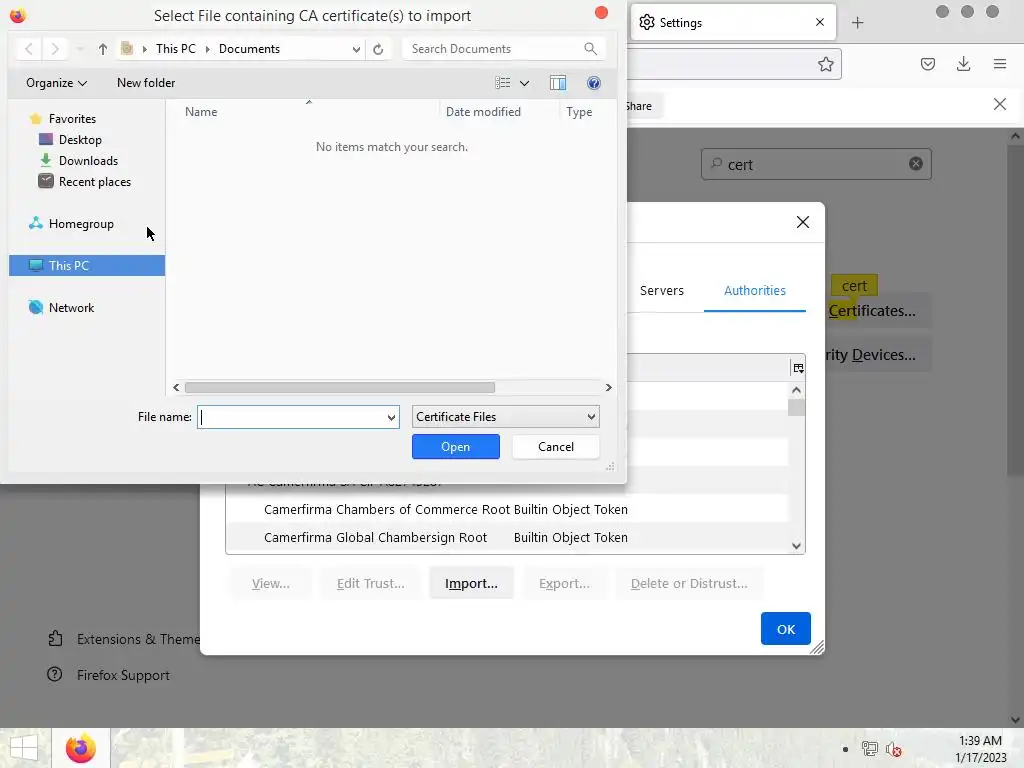Click the search magnifier in Search Documents
The height and width of the screenshot is (768, 1024).
coord(590,49)
